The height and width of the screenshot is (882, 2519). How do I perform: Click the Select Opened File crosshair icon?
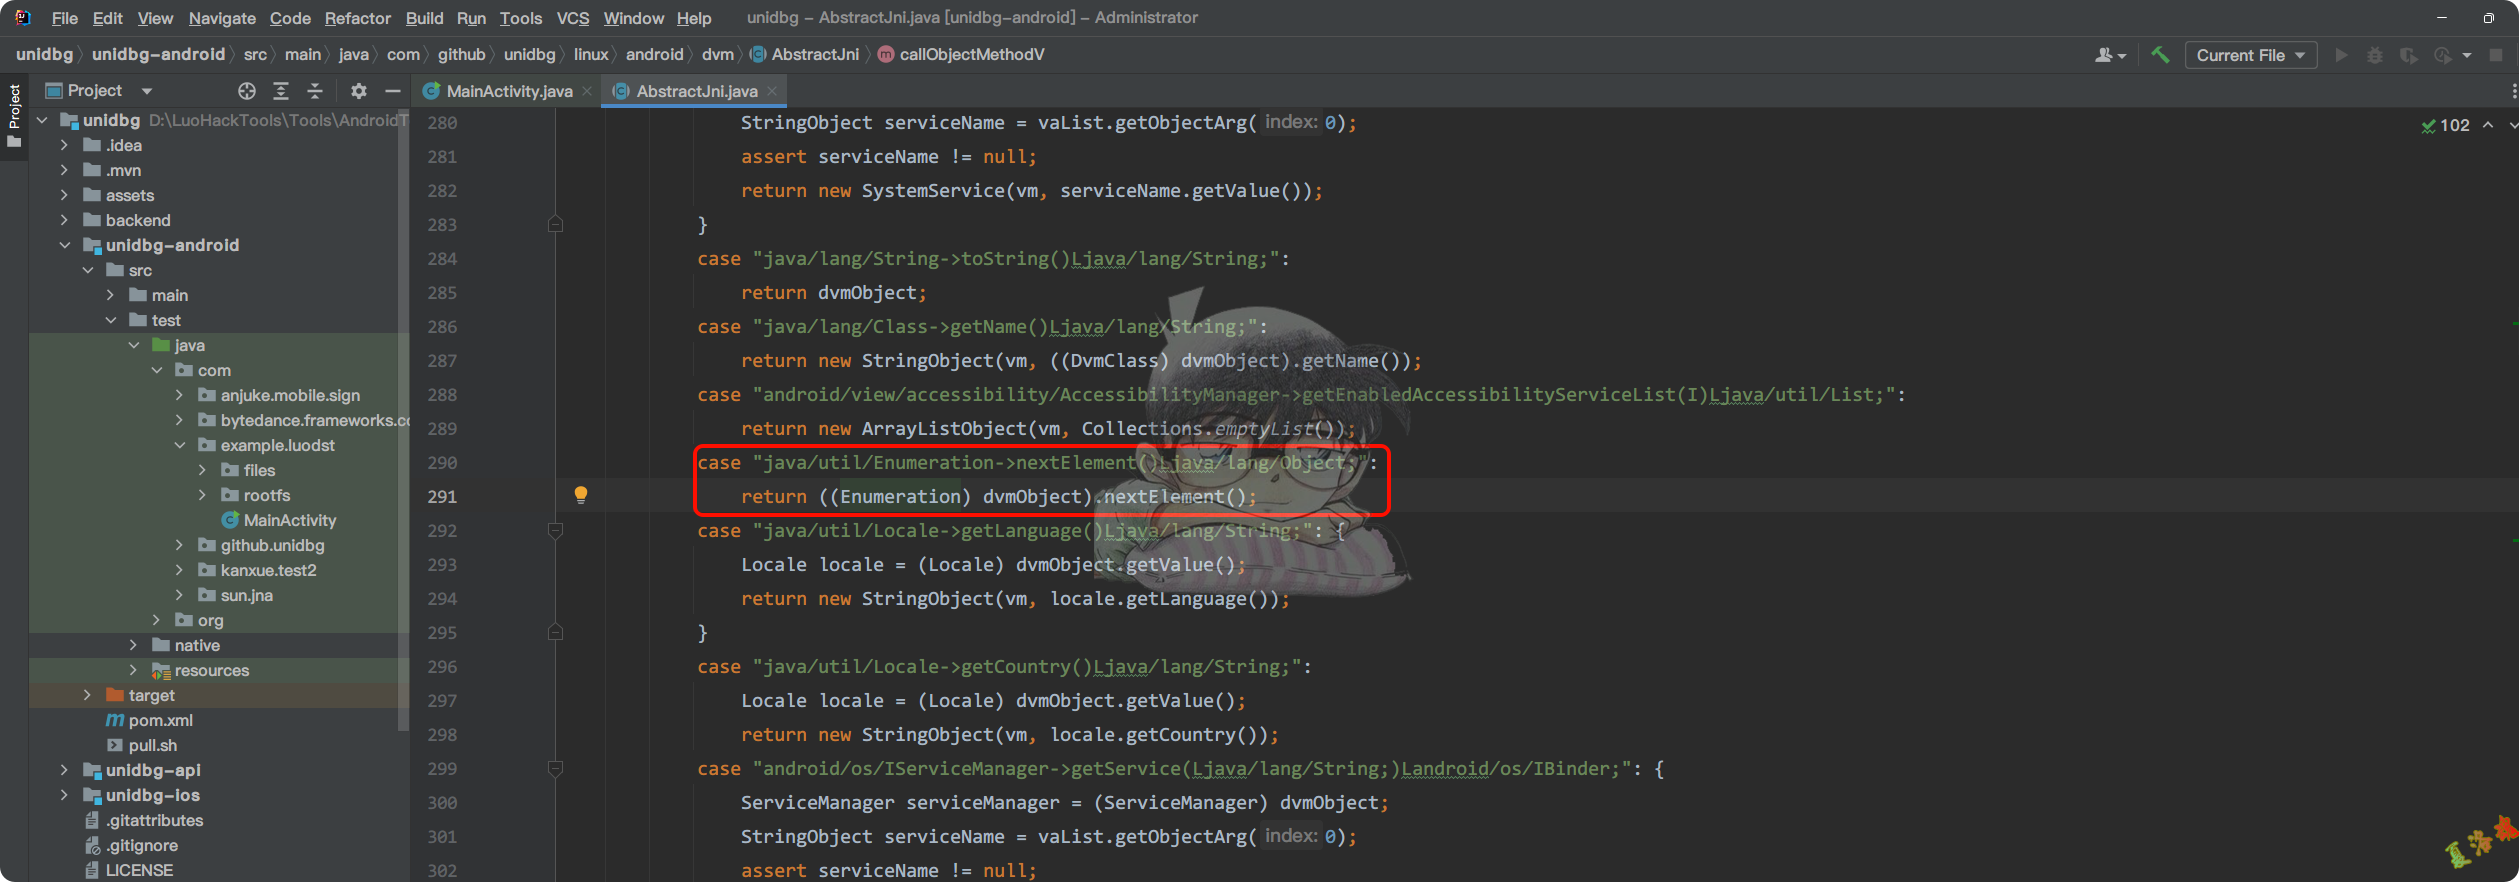pyautogui.click(x=247, y=91)
